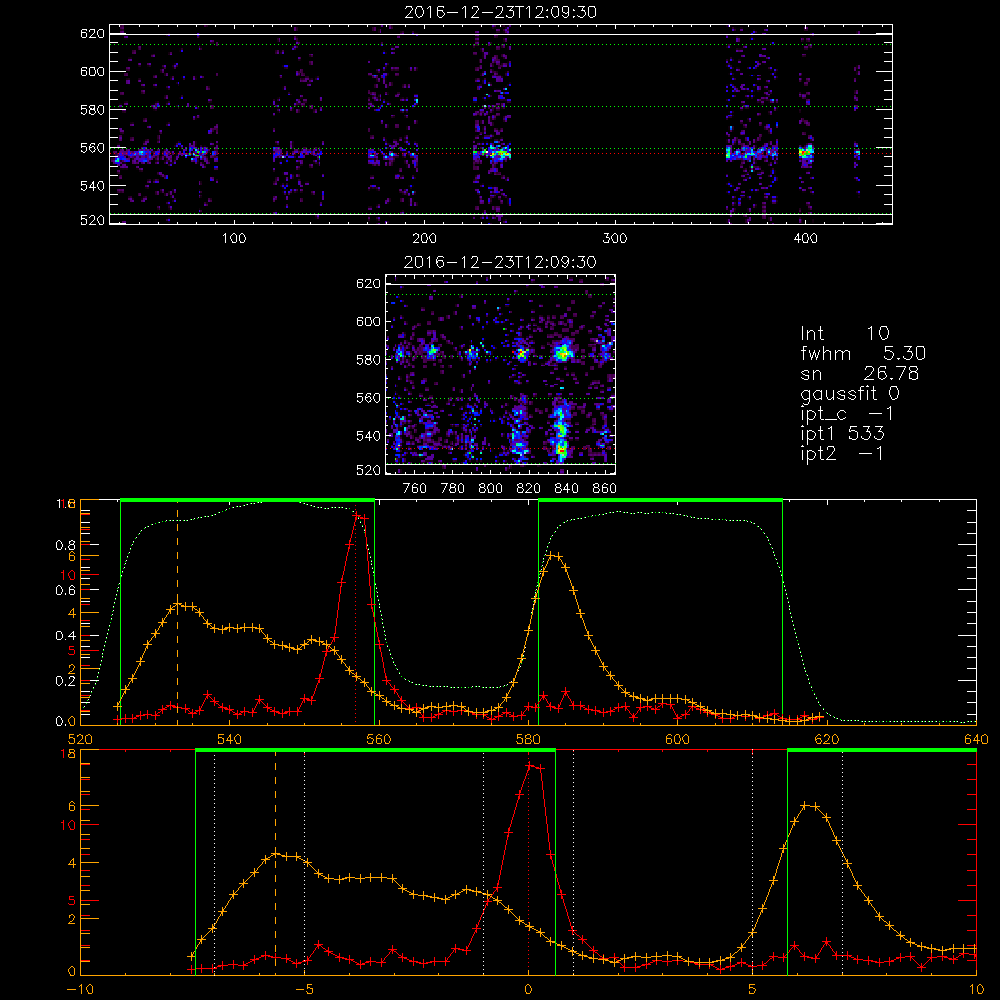Click the red y-axis label 18 on bottom plot

(68, 754)
